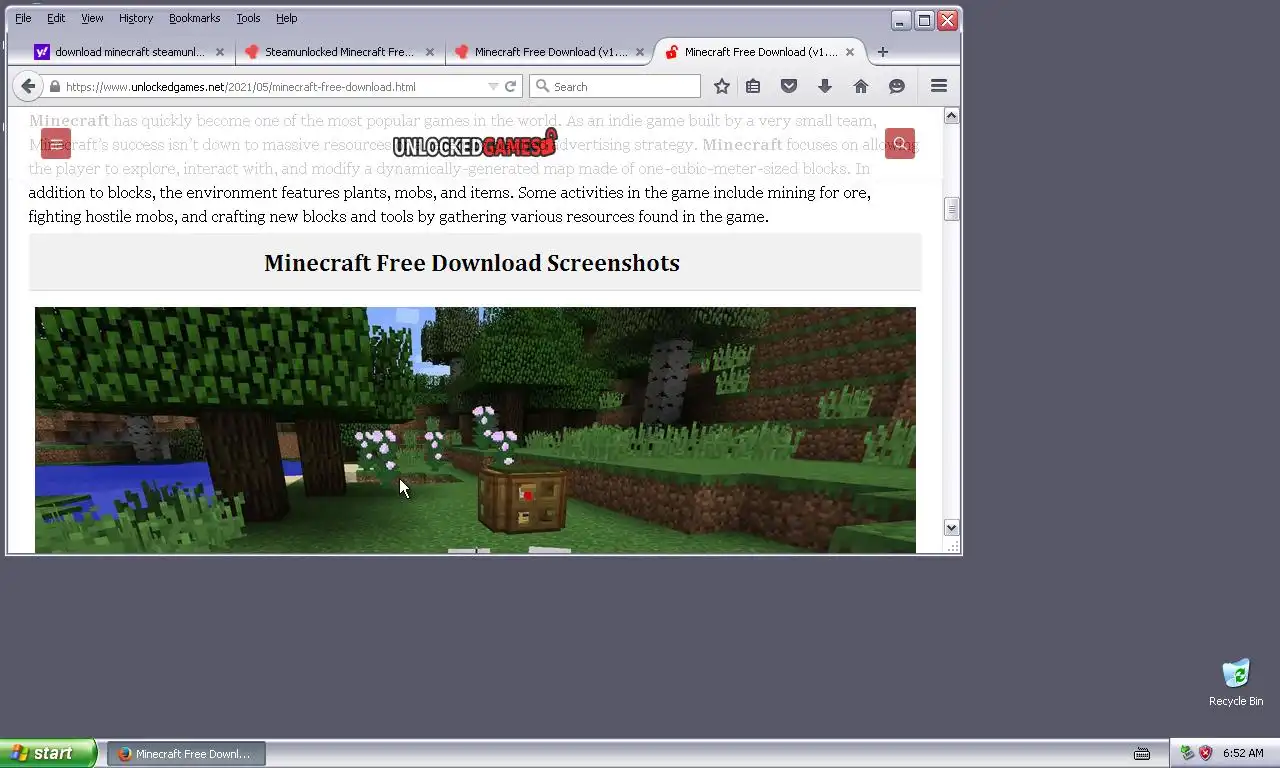Open the Hello chat smiley icon

897,87
